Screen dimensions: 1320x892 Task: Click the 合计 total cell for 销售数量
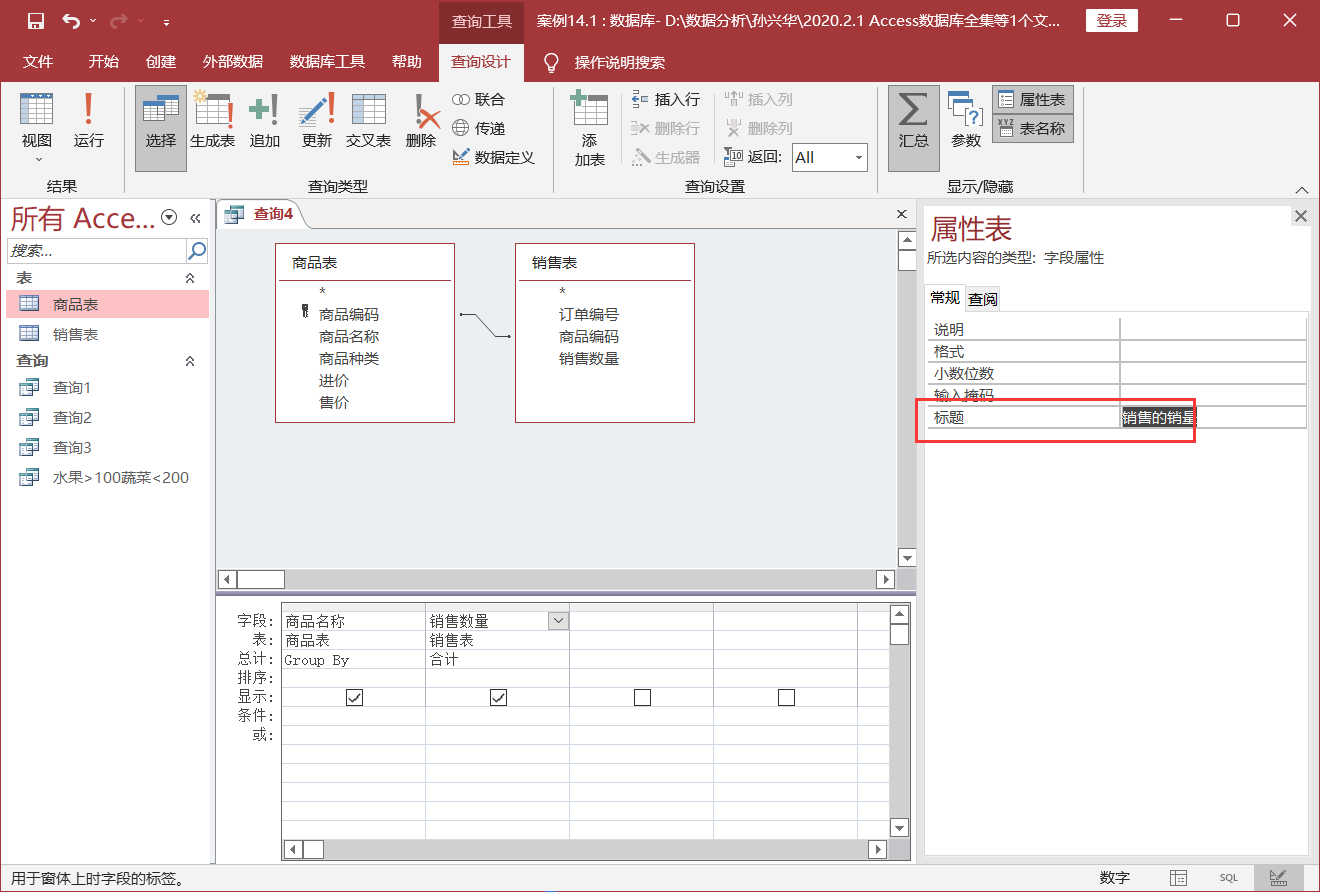coord(497,660)
